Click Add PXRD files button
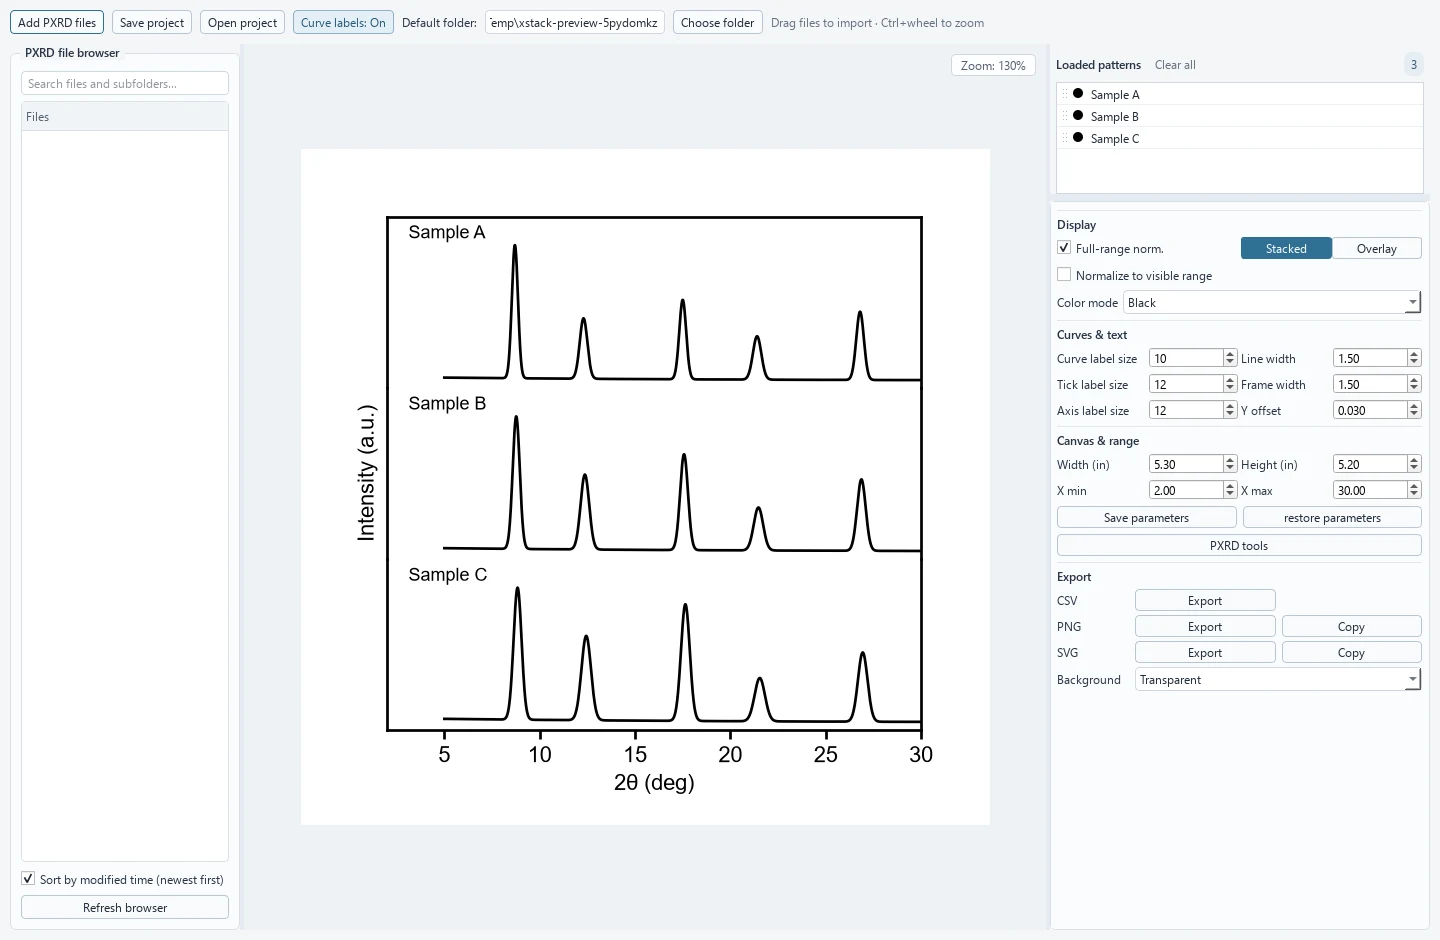The height and width of the screenshot is (940, 1440). [57, 22]
